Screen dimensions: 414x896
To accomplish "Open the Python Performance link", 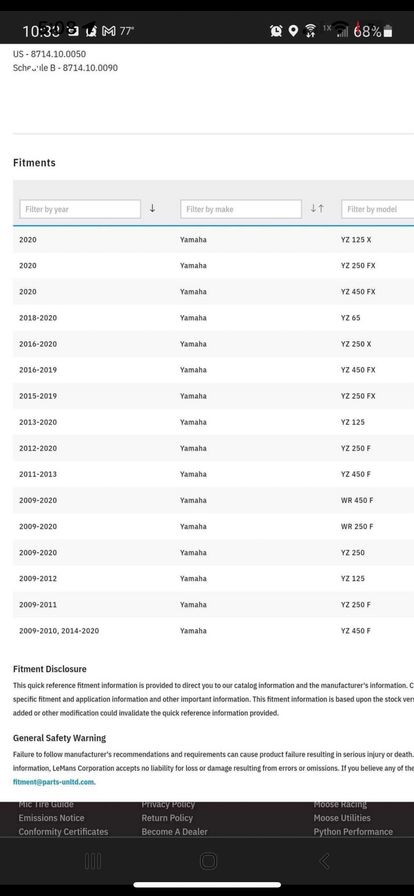I will [x=353, y=831].
